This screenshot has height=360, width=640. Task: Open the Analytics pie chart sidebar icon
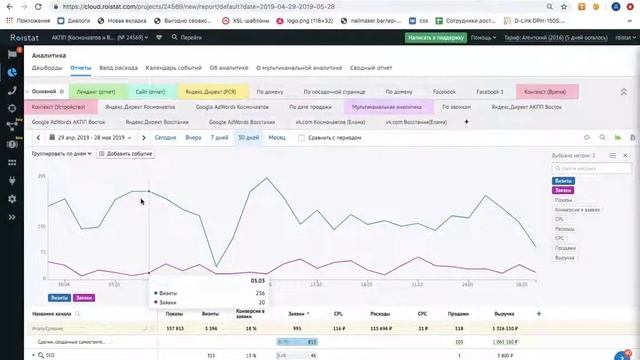coord(12,72)
